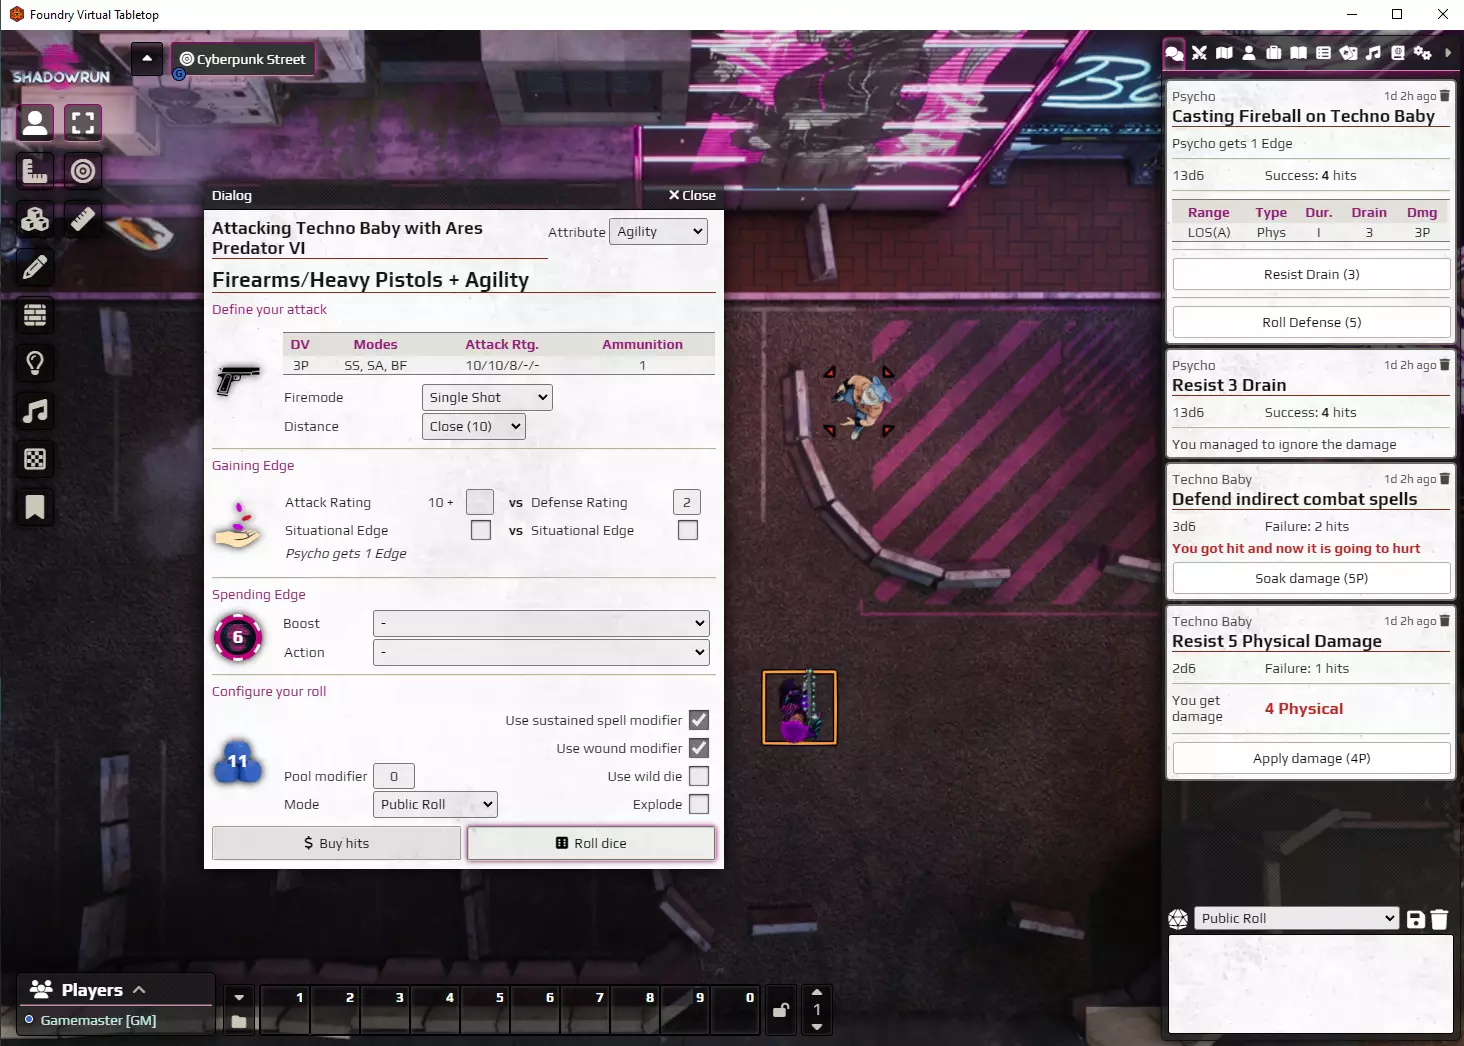The height and width of the screenshot is (1046, 1464).
Task: Open the Card Stacks sidebar icon
Action: click(1348, 53)
